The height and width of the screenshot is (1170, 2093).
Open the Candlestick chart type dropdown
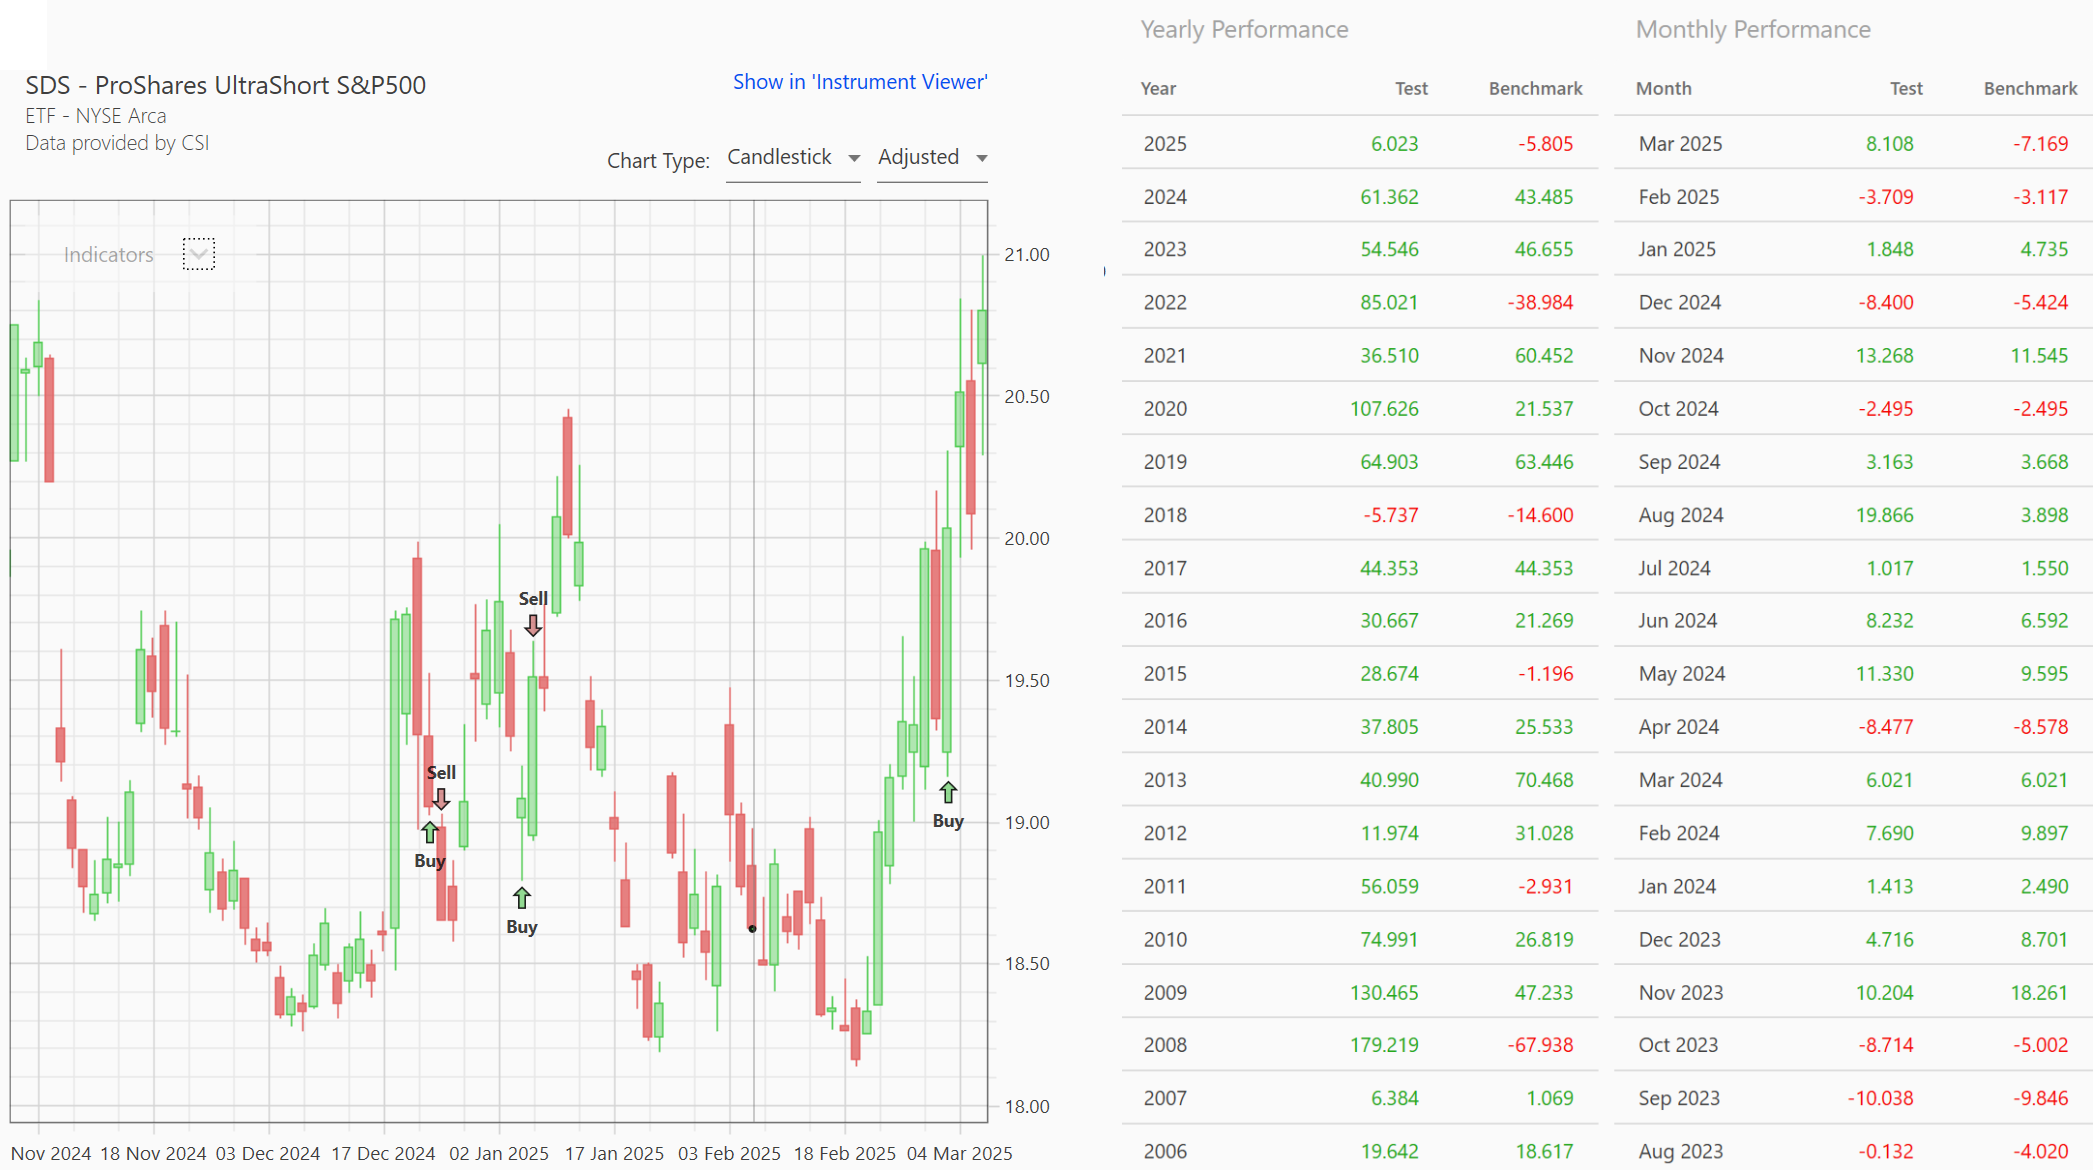[x=793, y=158]
